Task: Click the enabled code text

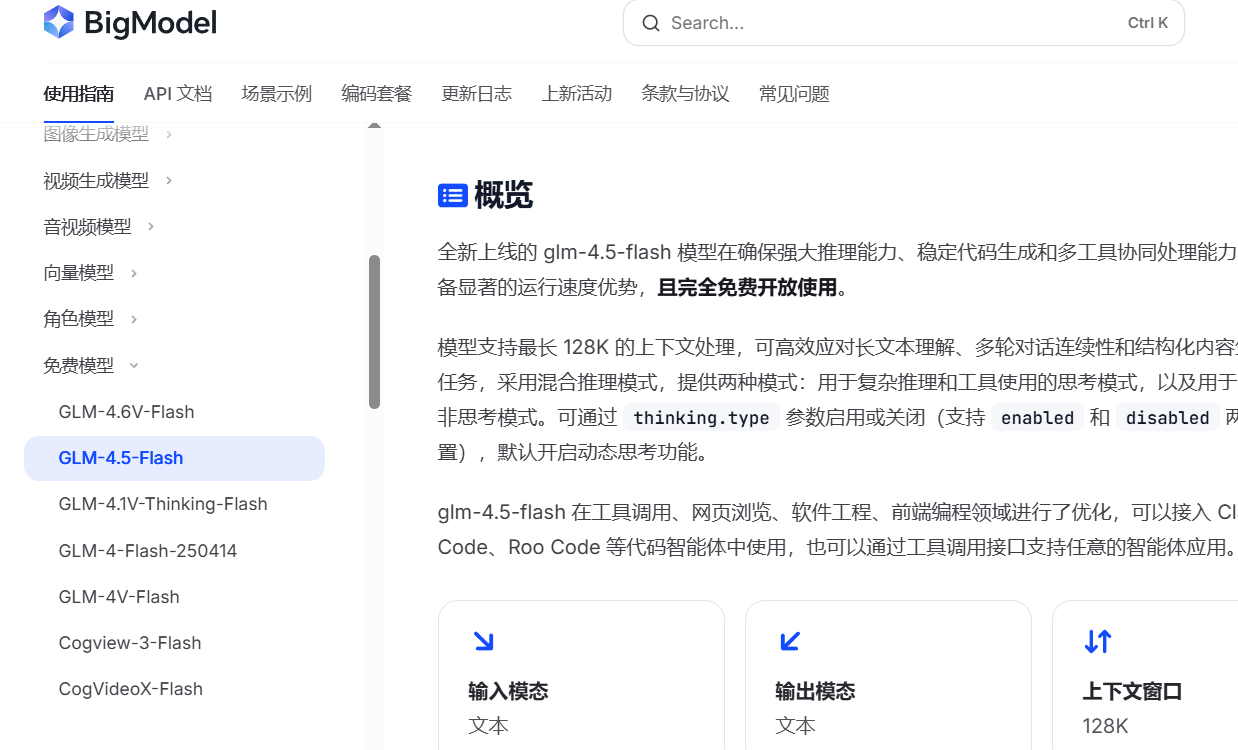Action: [x=1037, y=418]
